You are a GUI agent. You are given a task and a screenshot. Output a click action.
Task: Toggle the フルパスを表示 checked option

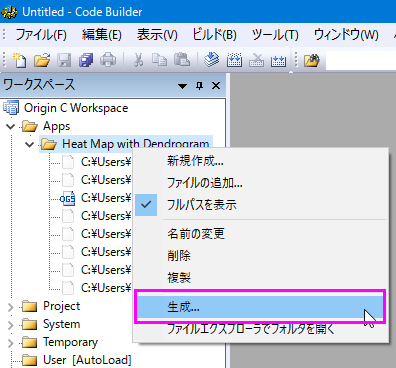tap(261, 204)
